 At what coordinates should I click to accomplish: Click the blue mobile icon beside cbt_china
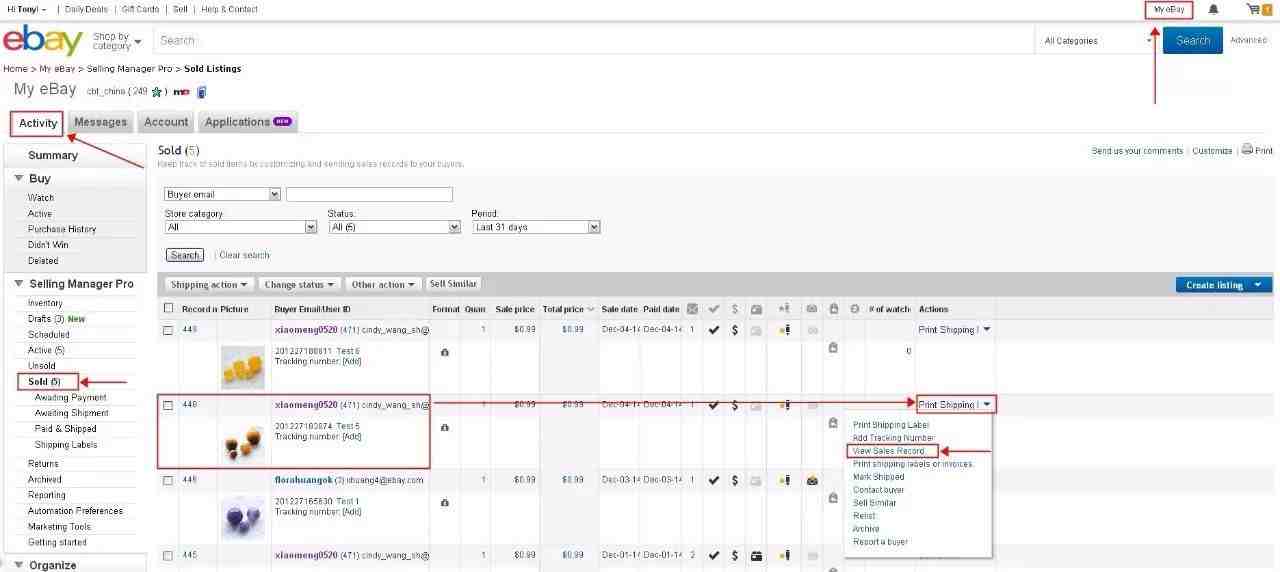point(201,92)
